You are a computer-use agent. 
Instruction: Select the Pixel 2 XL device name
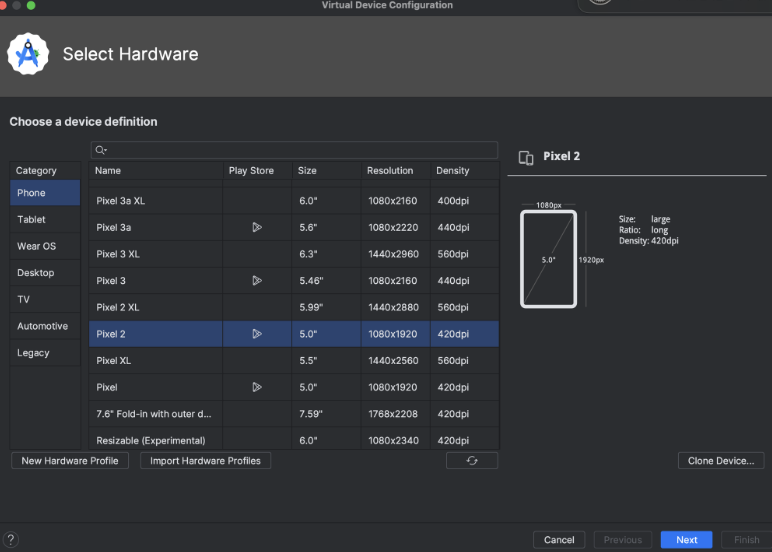click(118, 307)
